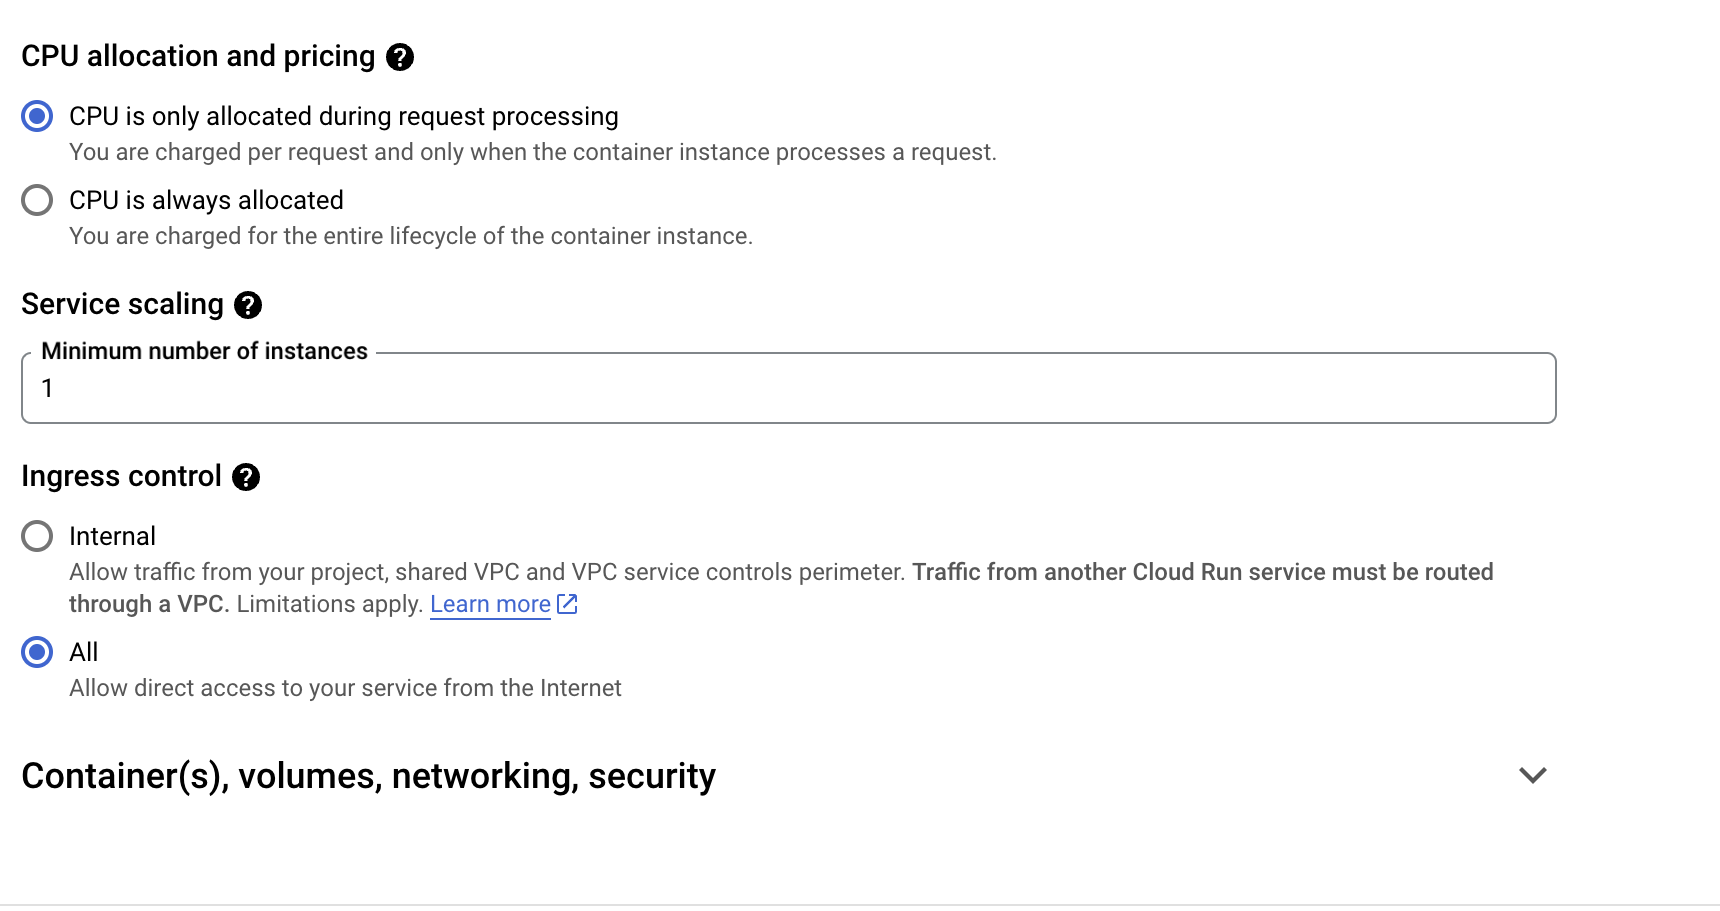Image resolution: width=1720 pixels, height=911 pixels.
Task: Click the 'charged for the entire lifecycle' description
Action: coord(410,236)
